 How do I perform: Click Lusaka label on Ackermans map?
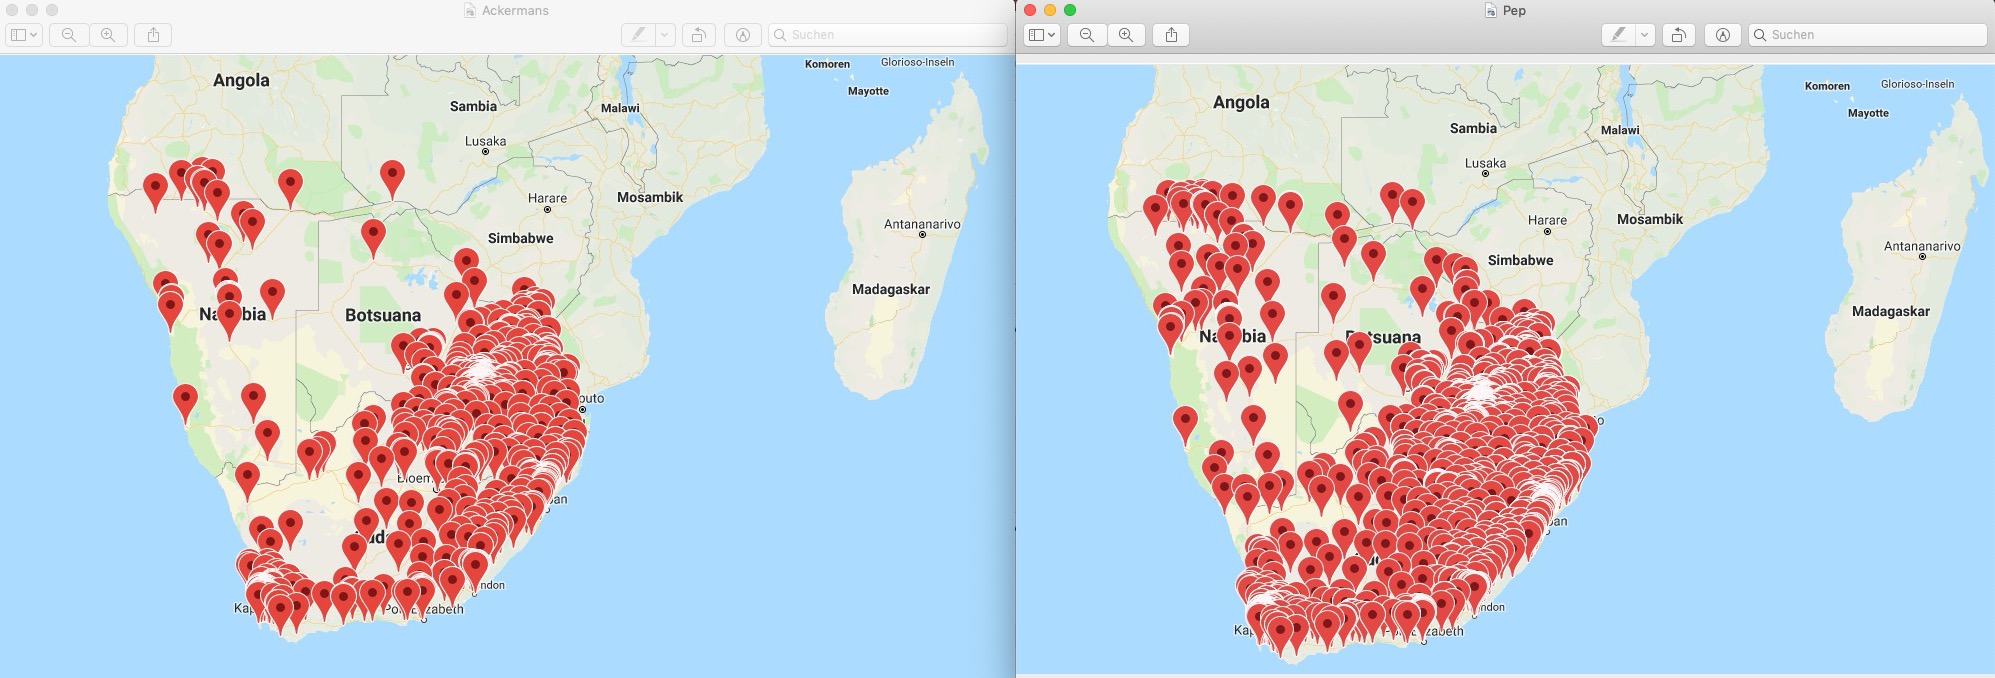pos(485,141)
